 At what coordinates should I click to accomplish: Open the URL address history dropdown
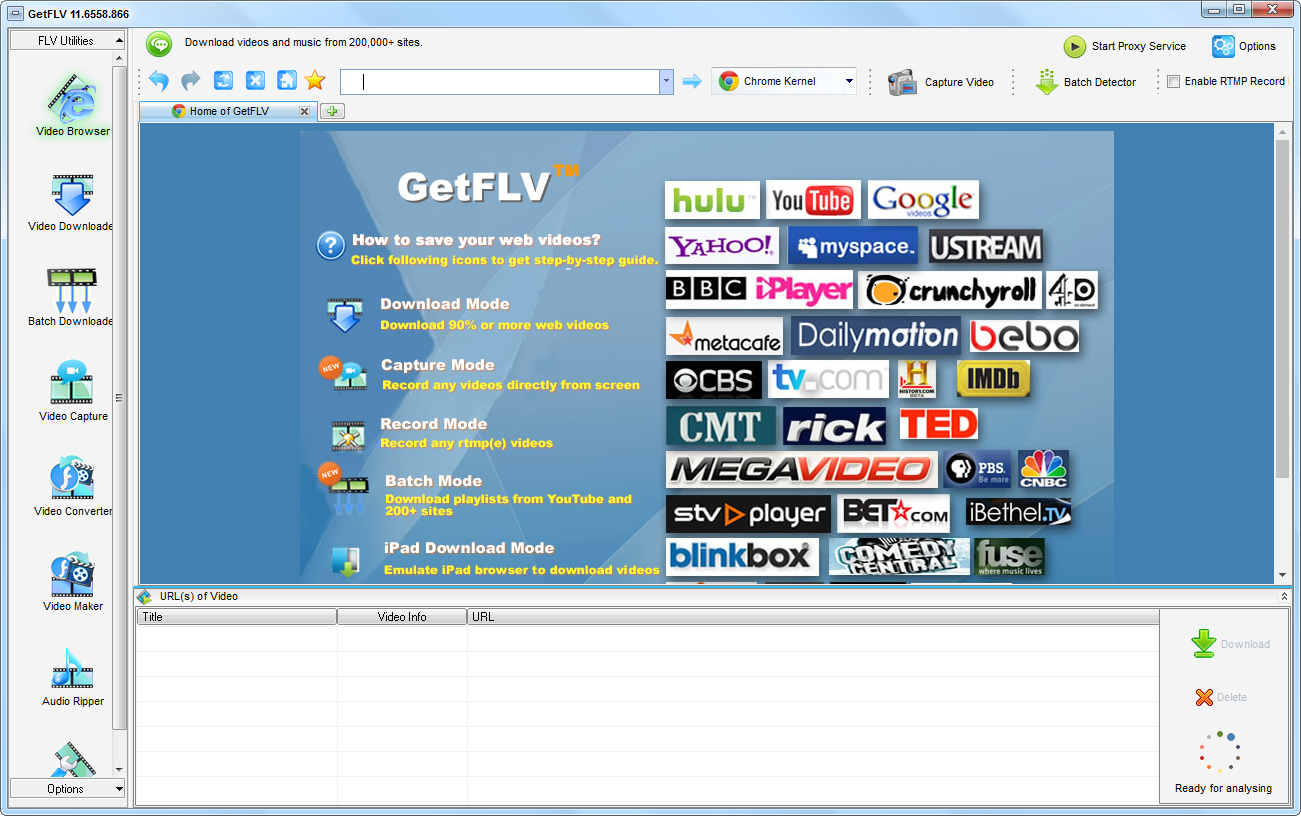tap(666, 82)
